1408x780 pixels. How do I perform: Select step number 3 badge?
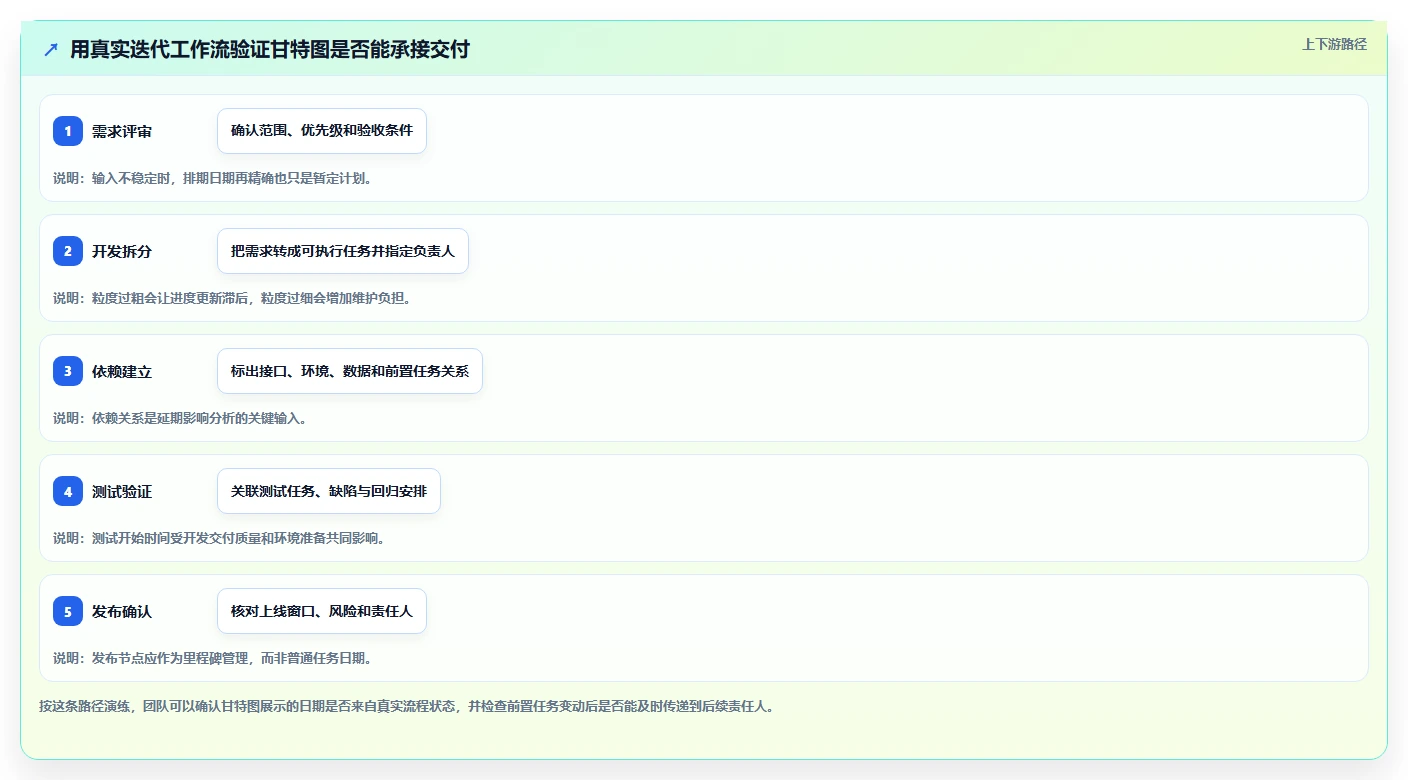coord(68,371)
